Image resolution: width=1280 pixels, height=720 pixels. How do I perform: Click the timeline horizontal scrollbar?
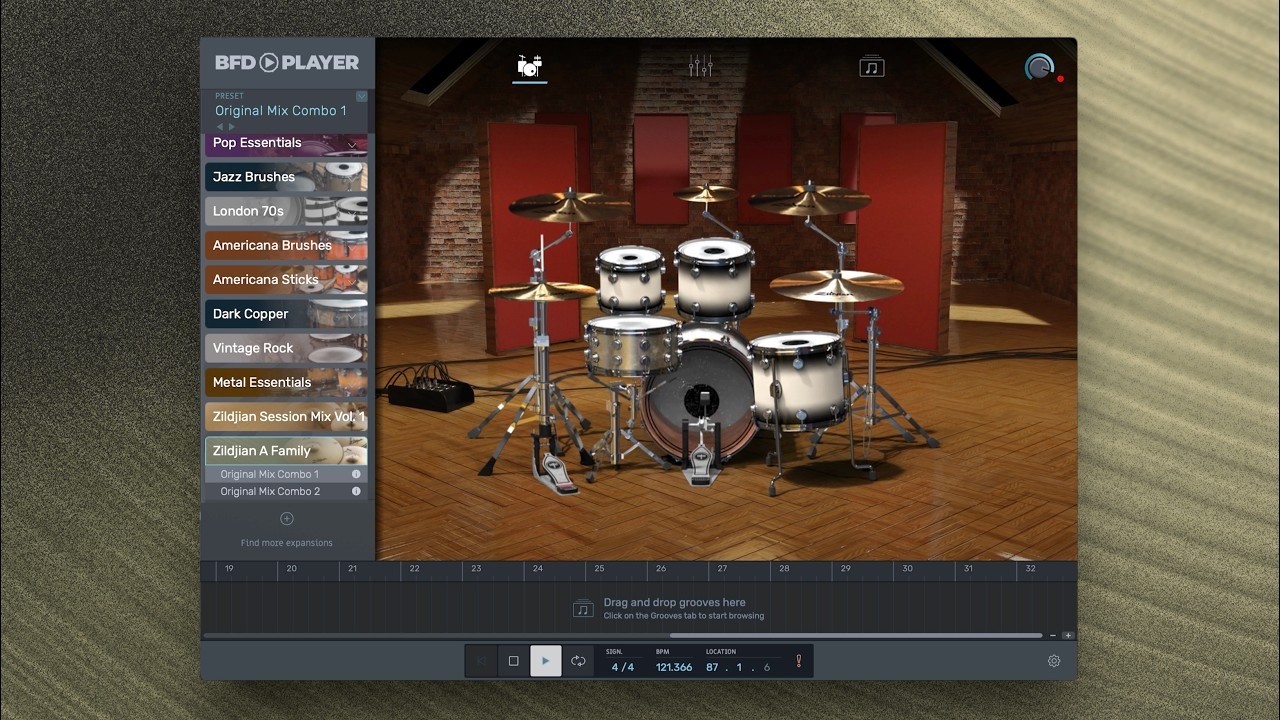click(856, 635)
